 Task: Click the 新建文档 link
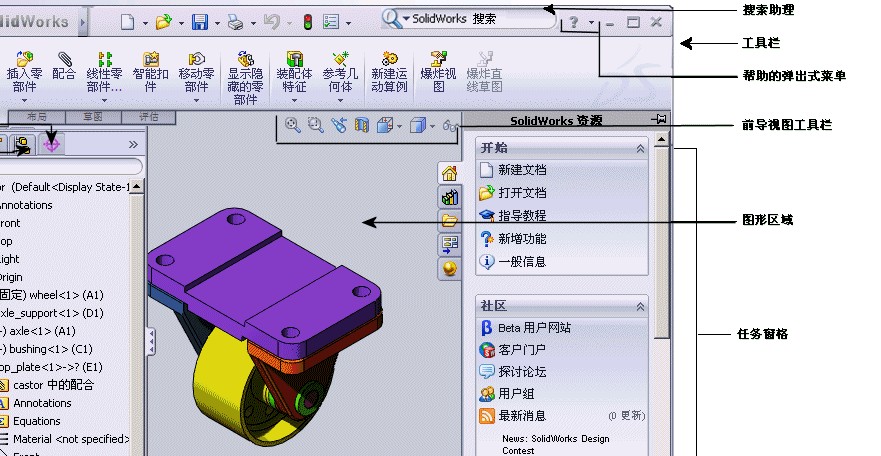(x=522, y=170)
